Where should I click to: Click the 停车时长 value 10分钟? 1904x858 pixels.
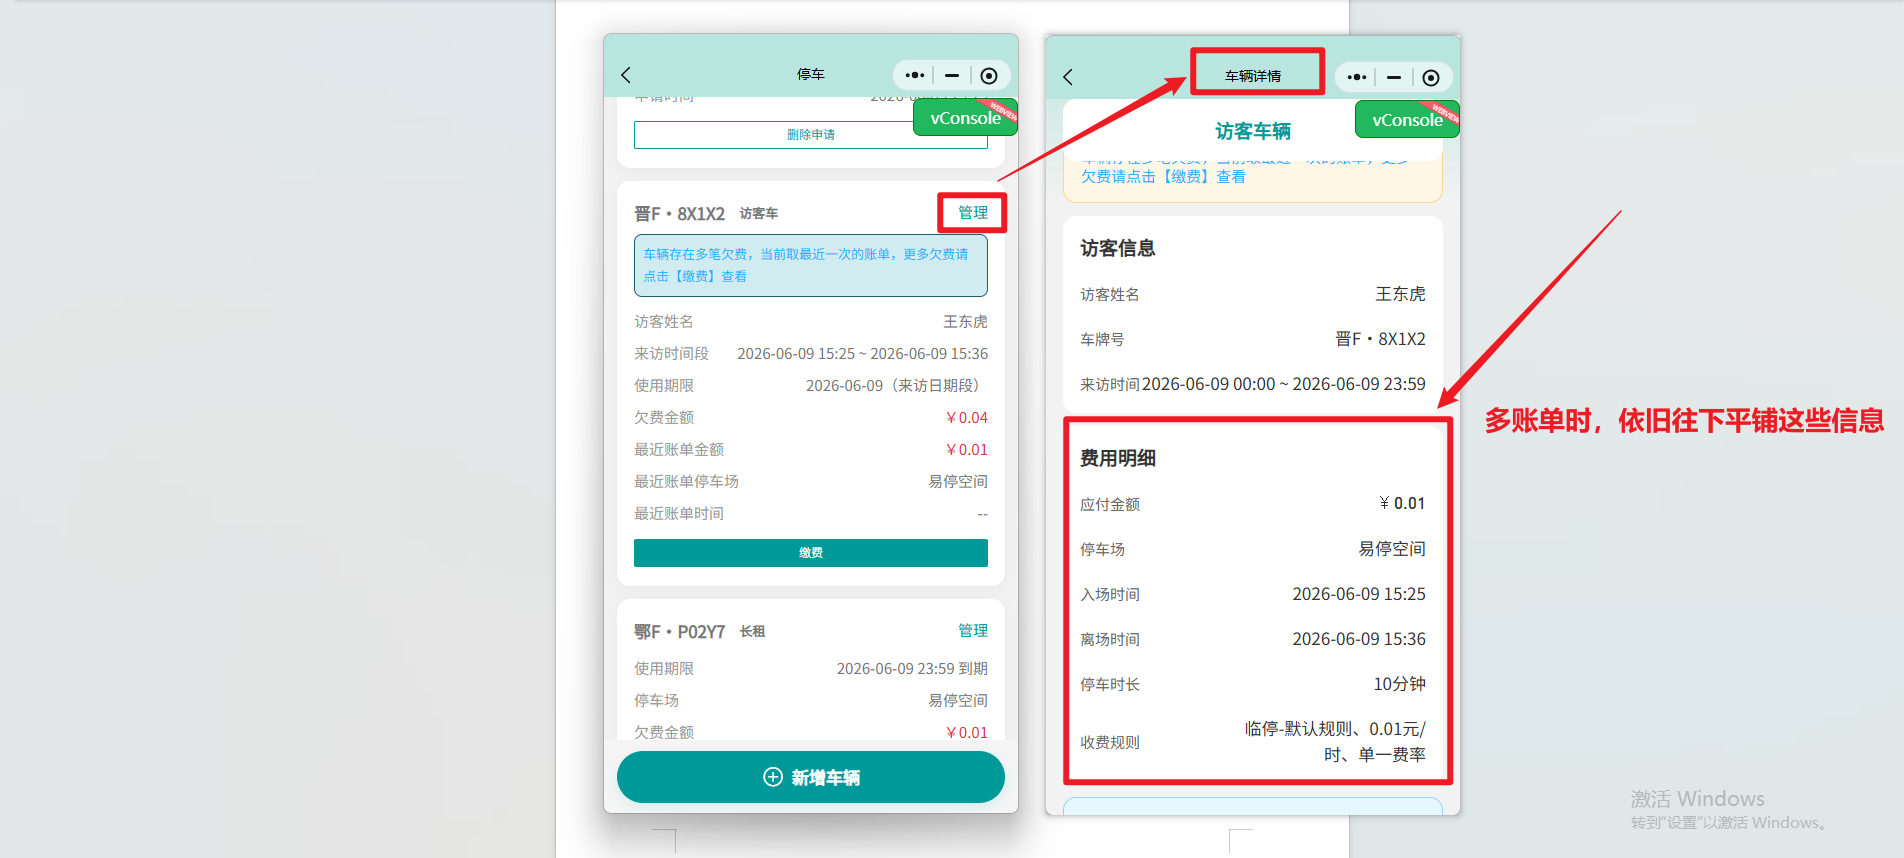[x=1399, y=684]
